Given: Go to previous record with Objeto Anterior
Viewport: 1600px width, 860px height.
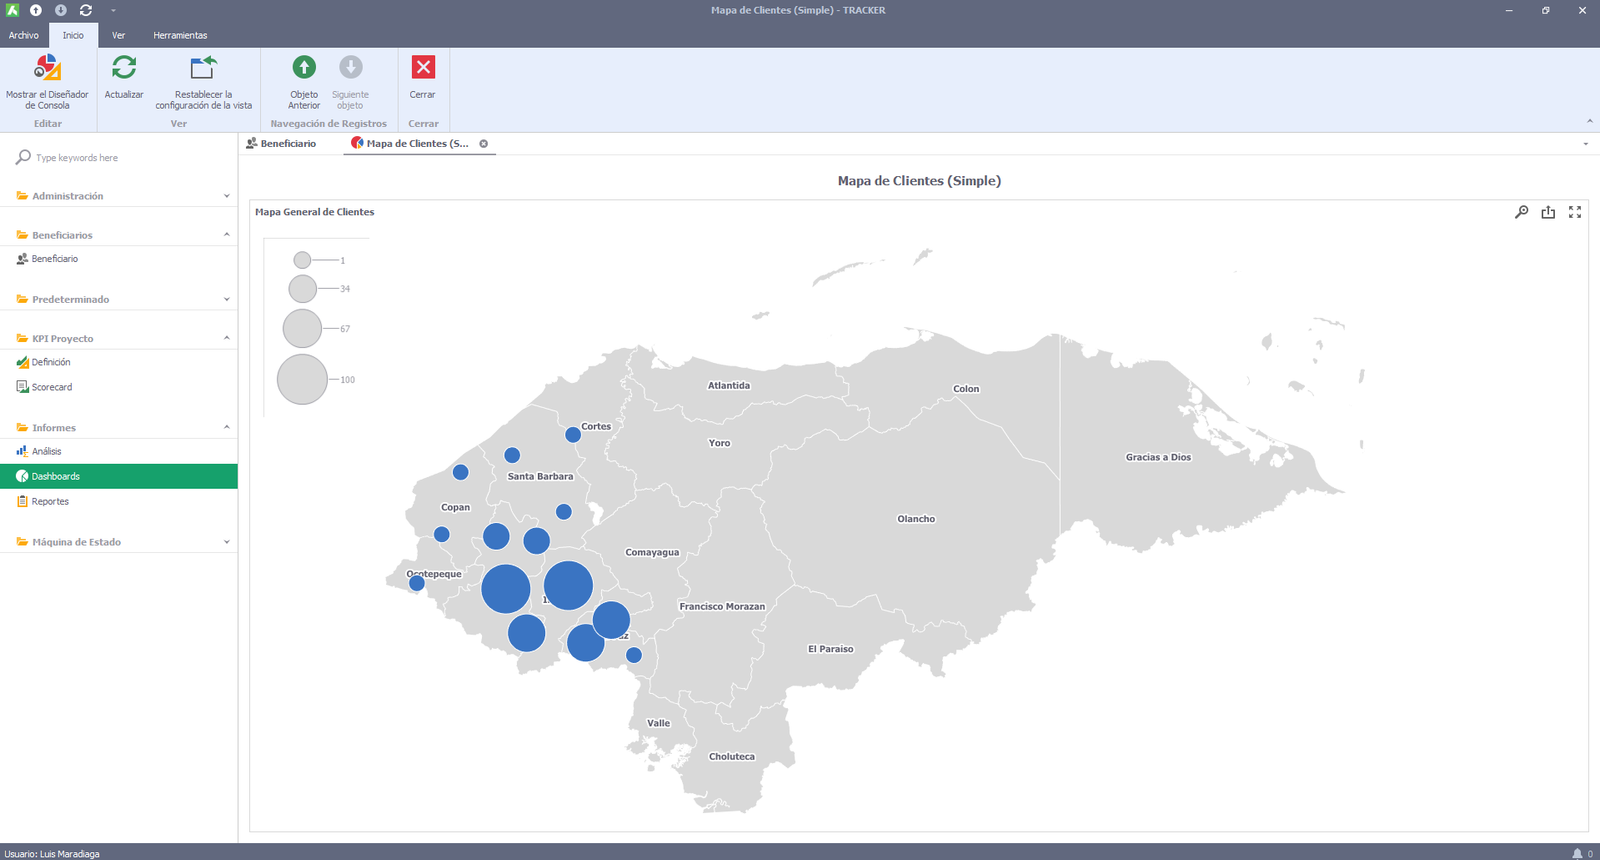Looking at the screenshot, I should click(304, 80).
